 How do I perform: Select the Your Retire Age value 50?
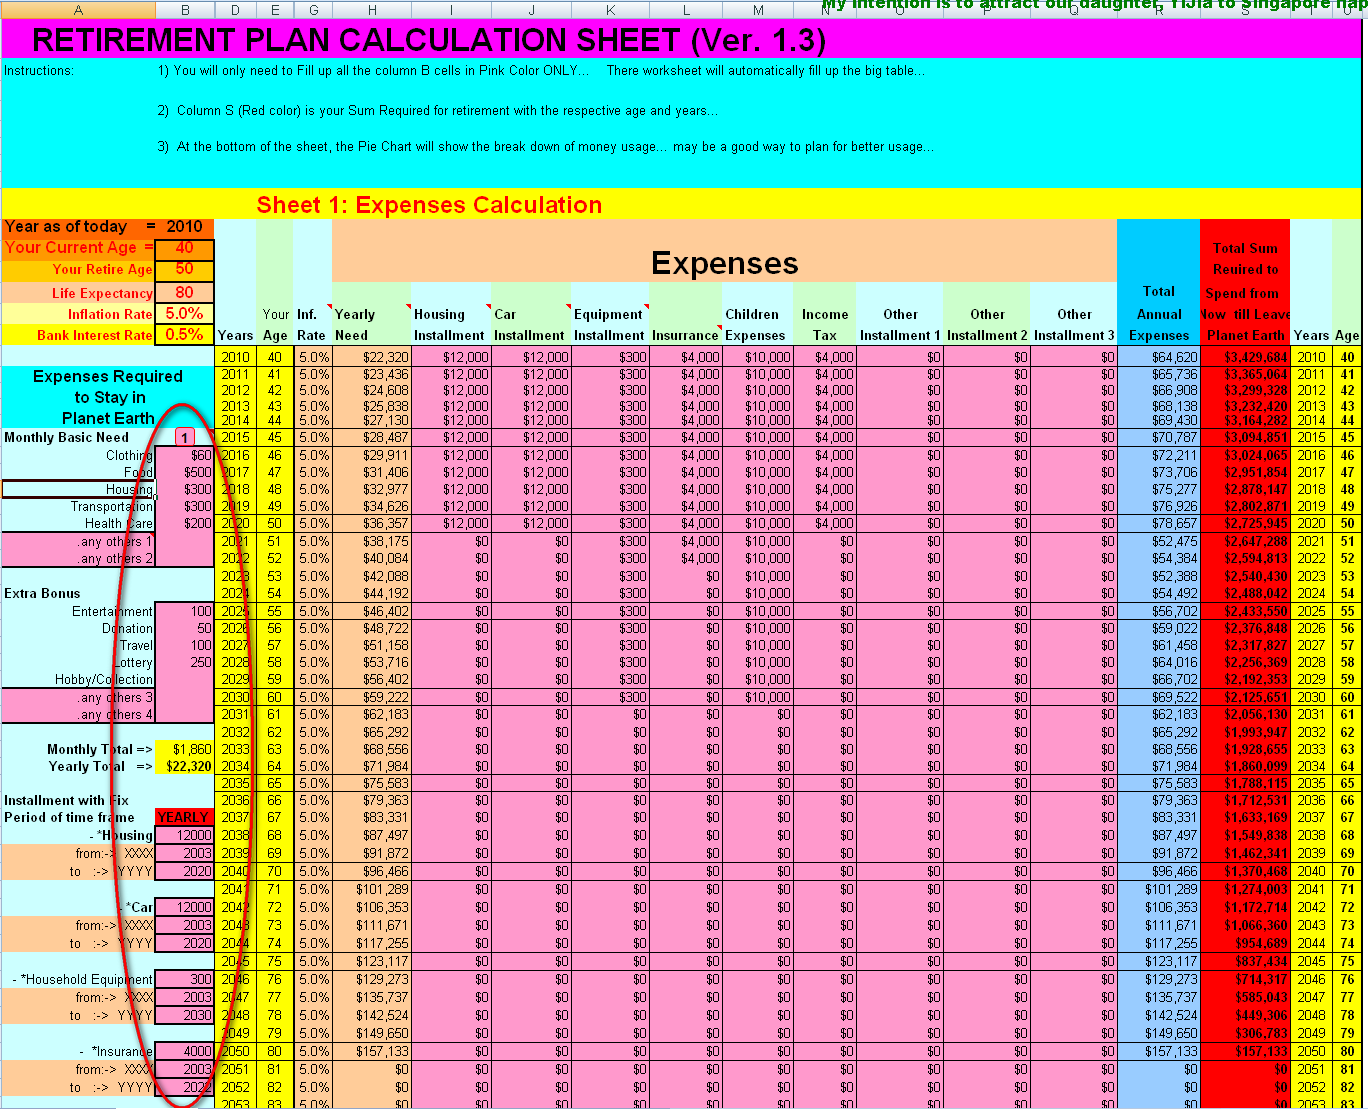tap(185, 269)
